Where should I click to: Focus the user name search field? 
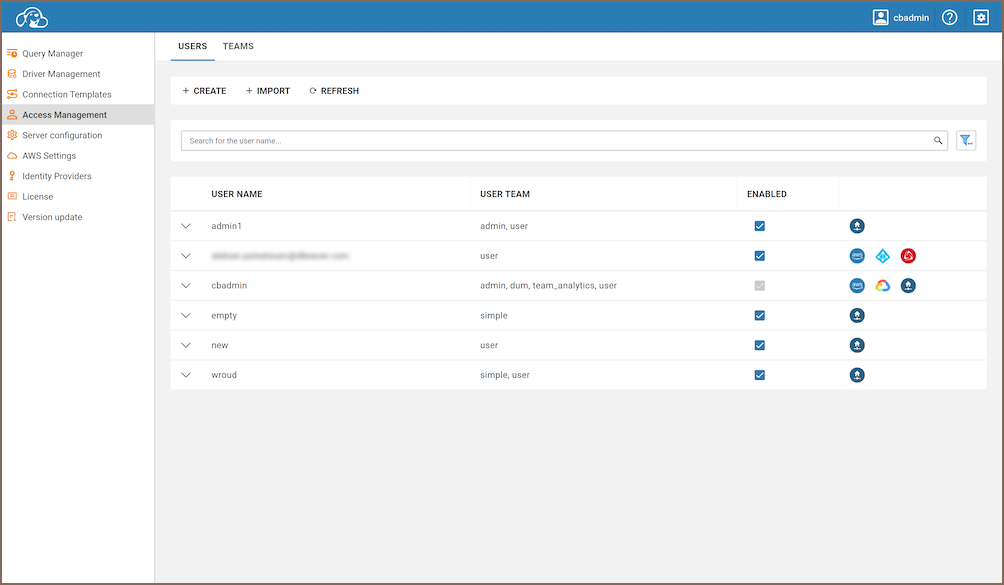[555, 141]
